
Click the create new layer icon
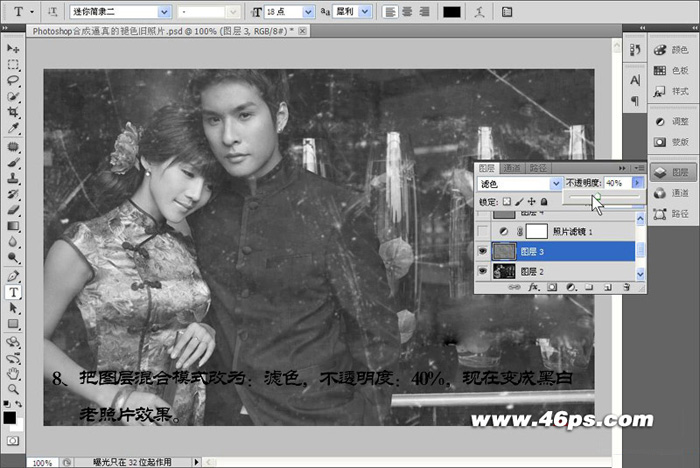pos(607,286)
